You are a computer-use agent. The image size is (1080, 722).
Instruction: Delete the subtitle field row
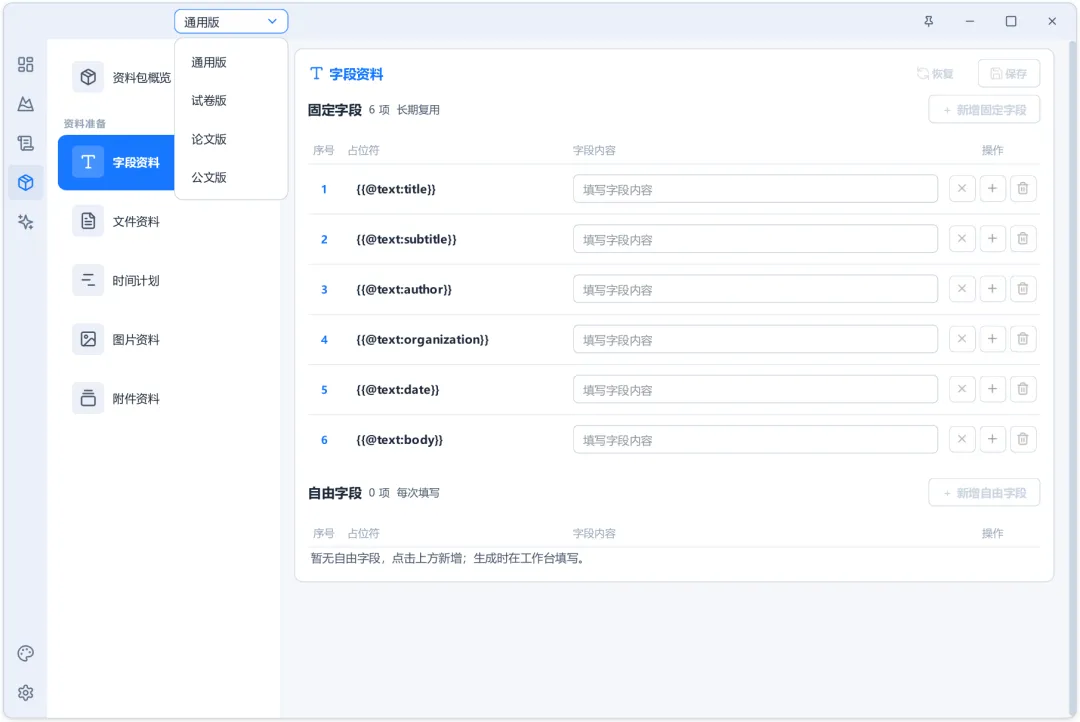pyautogui.click(x=1023, y=238)
